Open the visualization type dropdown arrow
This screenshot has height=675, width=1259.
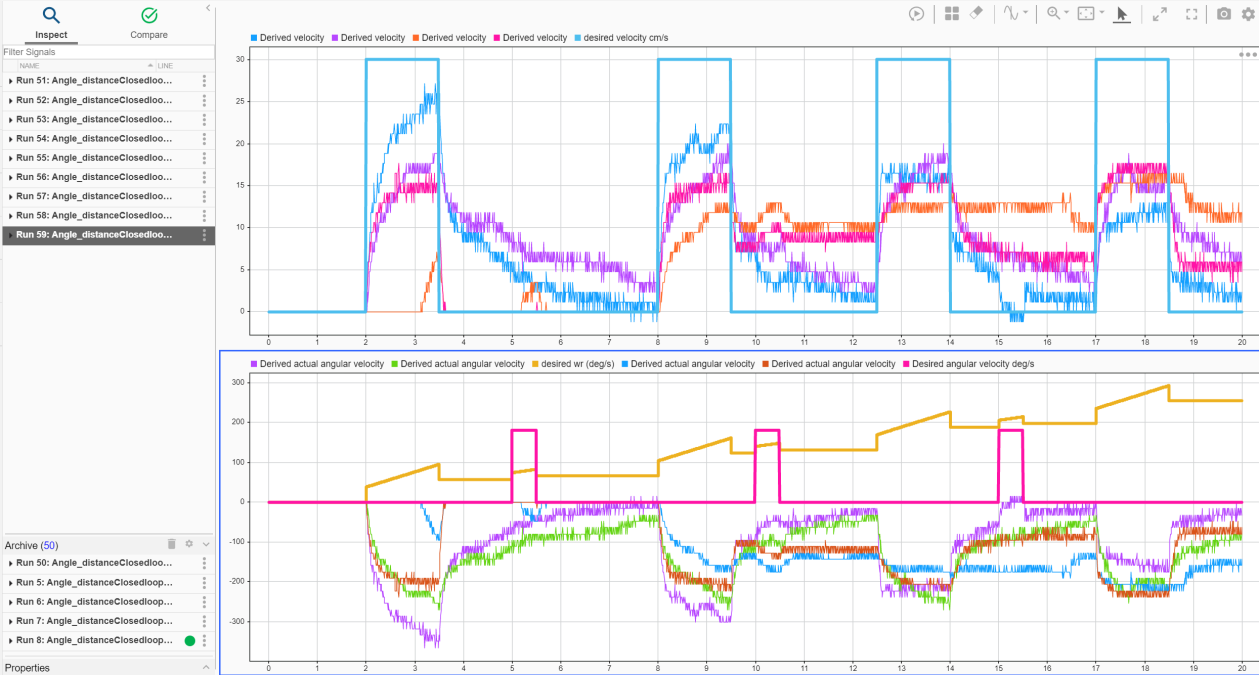click(x=1027, y=14)
